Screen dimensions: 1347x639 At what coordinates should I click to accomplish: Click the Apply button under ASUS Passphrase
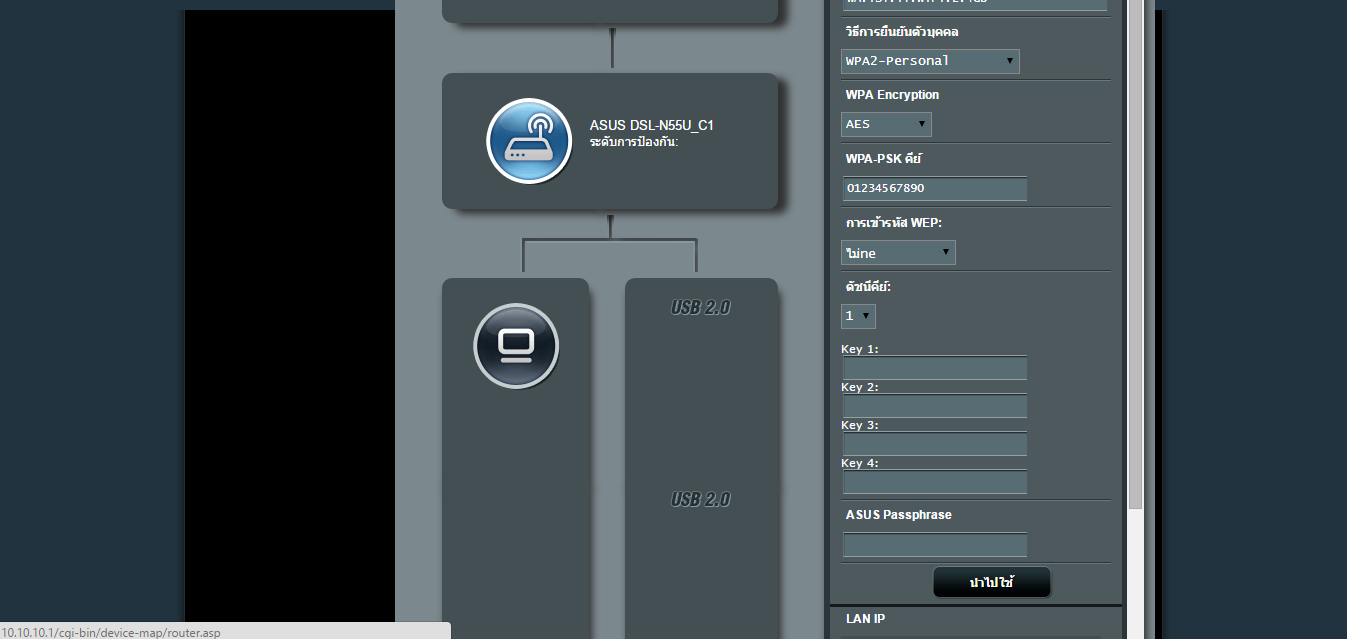coord(992,582)
